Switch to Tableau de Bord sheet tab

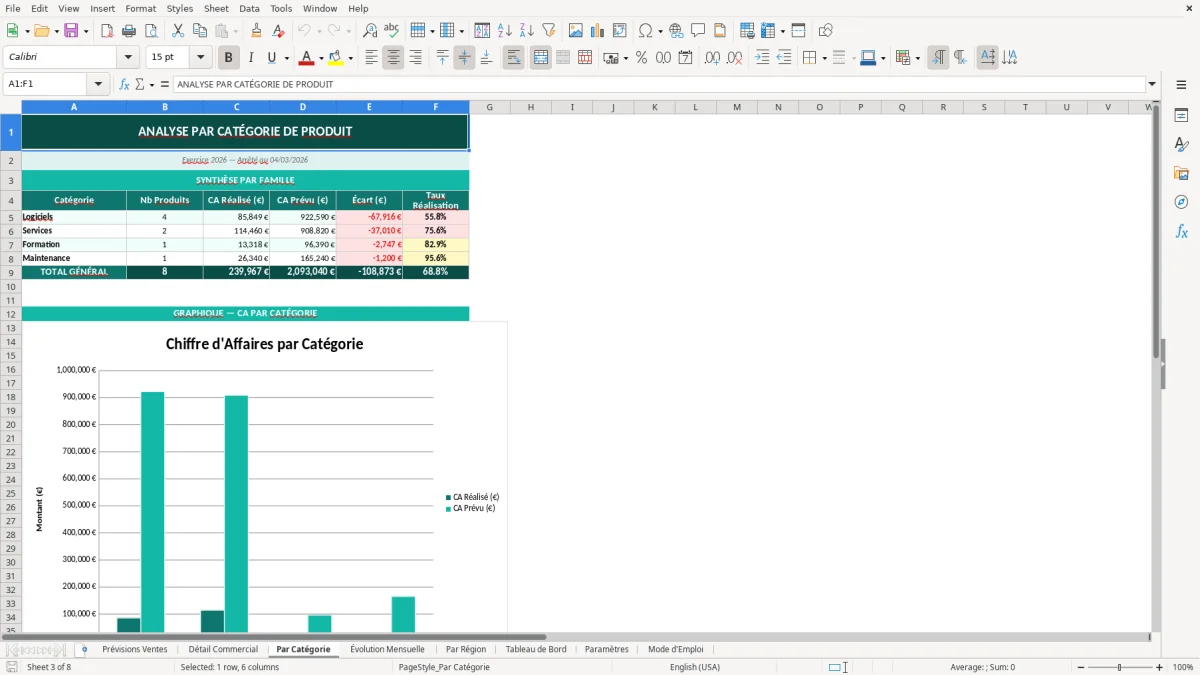pyautogui.click(x=536, y=649)
